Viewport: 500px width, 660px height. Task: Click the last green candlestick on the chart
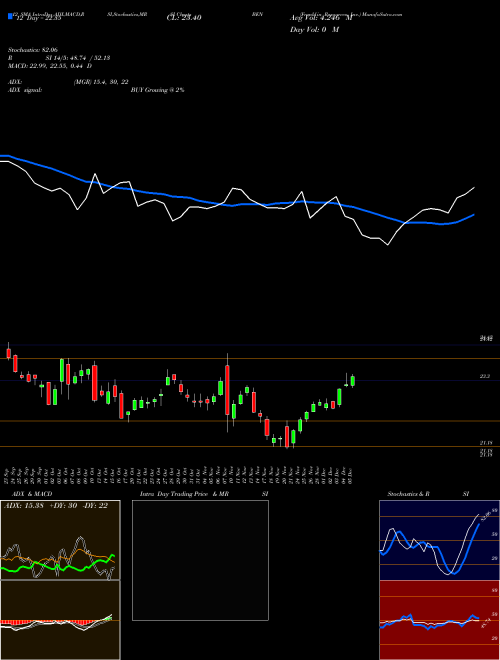click(x=352, y=381)
